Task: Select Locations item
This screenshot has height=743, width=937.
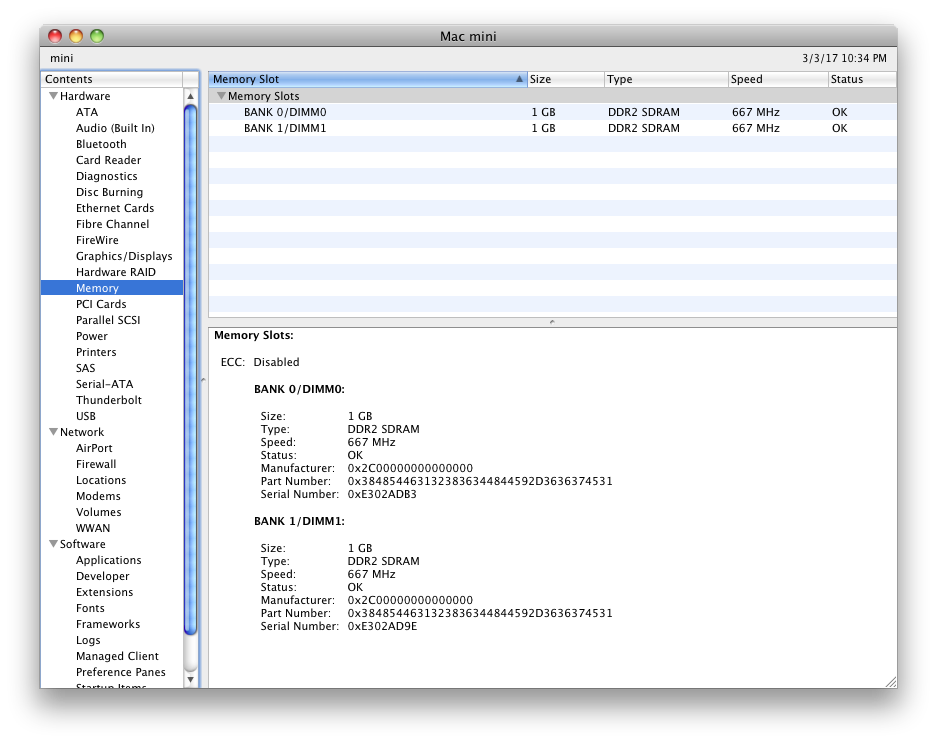Action: (100, 480)
